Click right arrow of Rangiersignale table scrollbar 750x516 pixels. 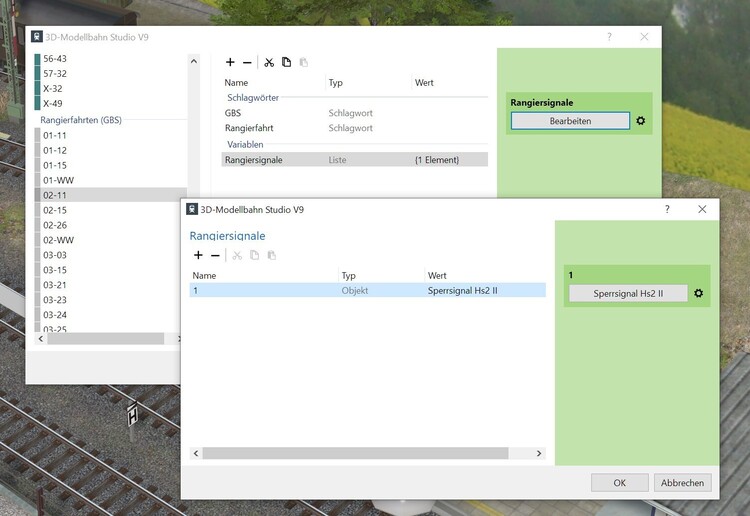tap(539, 453)
